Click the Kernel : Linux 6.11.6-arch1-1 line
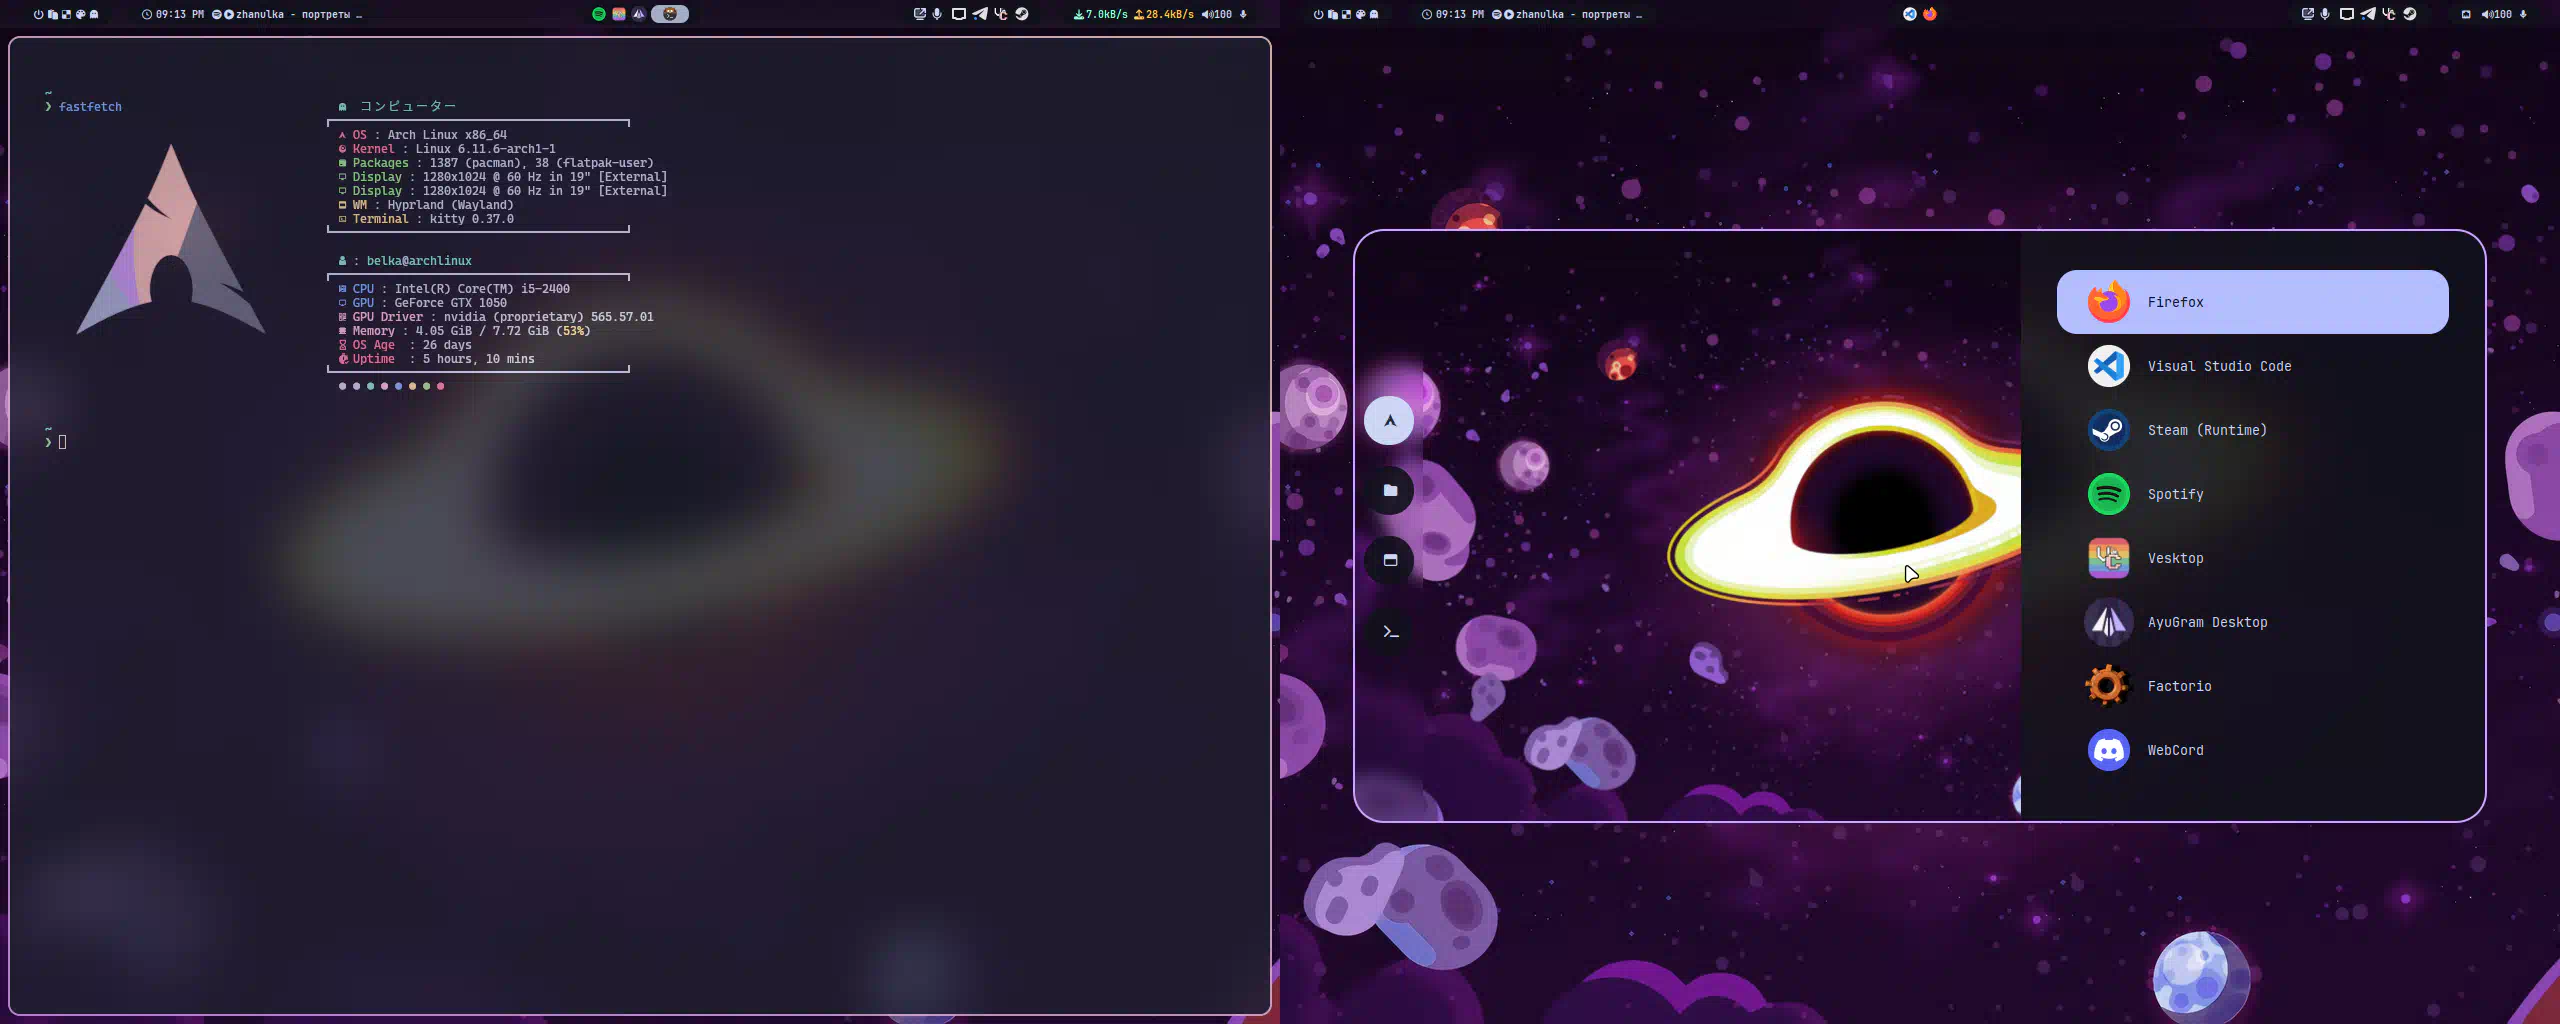Viewport: 2560px width, 1024px height. pos(447,149)
